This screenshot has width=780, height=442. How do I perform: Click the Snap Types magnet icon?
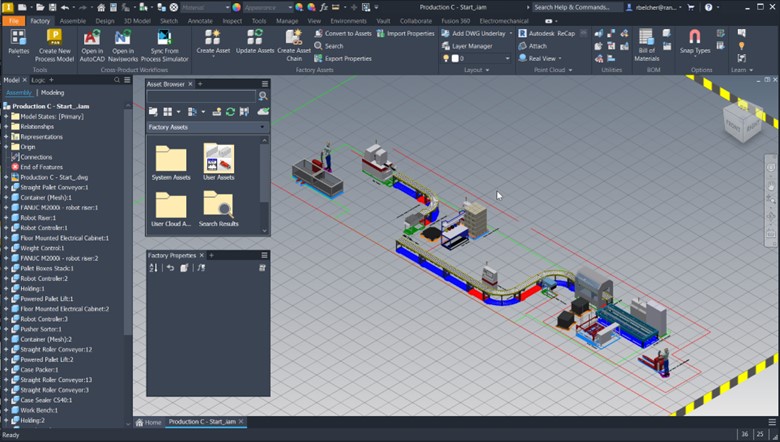coord(694,37)
